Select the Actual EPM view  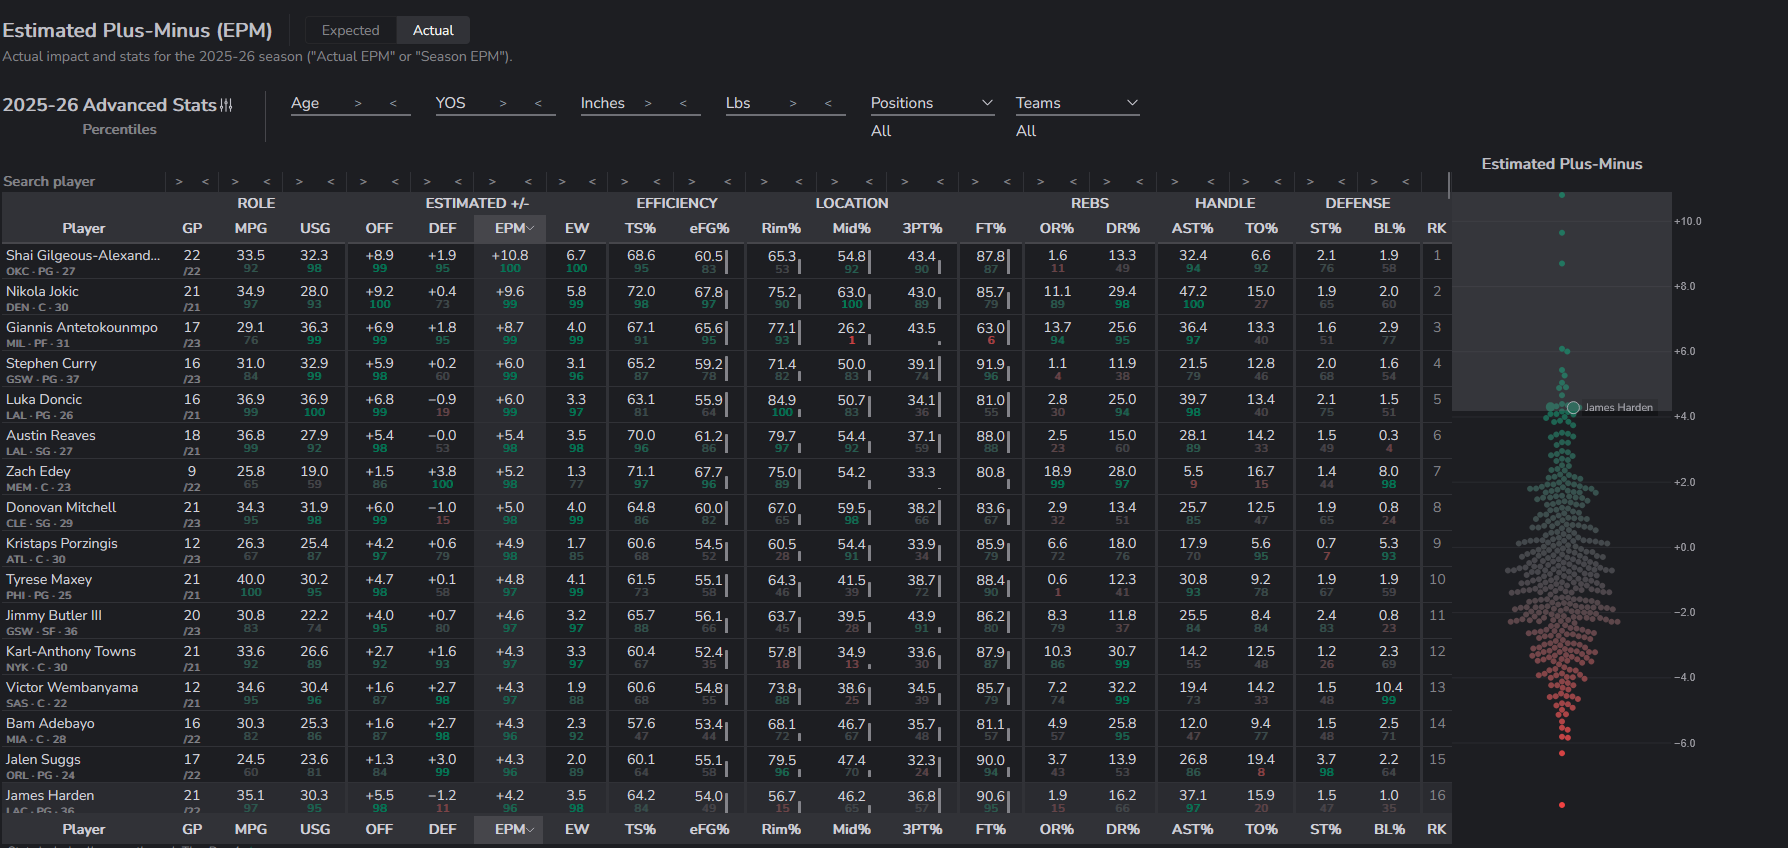(x=433, y=30)
